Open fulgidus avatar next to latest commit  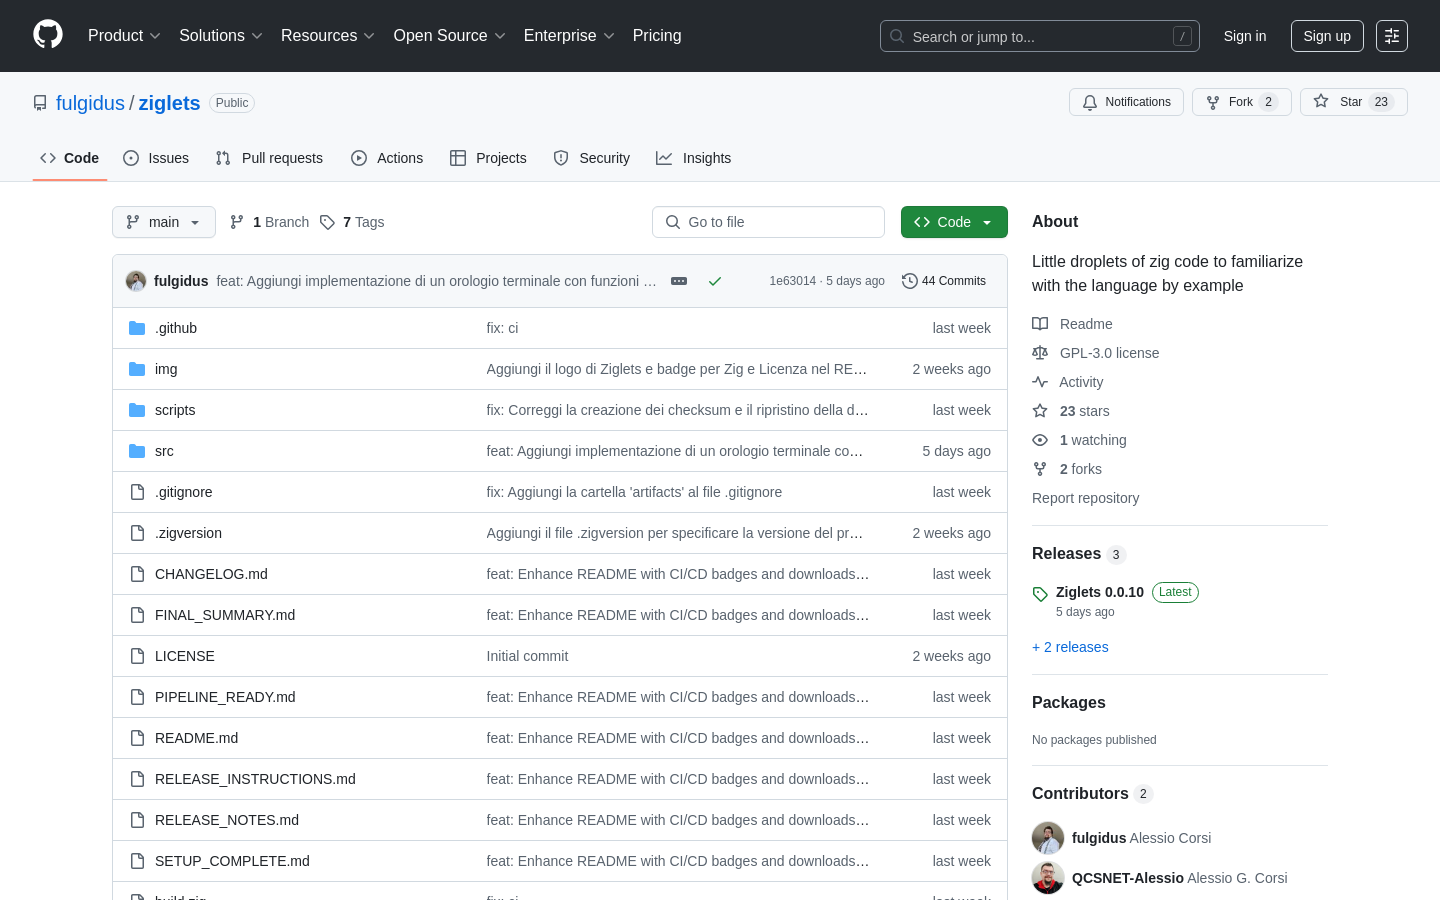point(136,281)
